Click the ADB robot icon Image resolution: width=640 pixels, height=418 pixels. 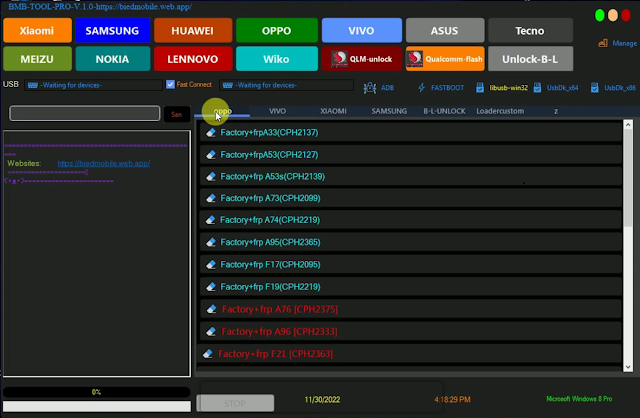pos(370,88)
